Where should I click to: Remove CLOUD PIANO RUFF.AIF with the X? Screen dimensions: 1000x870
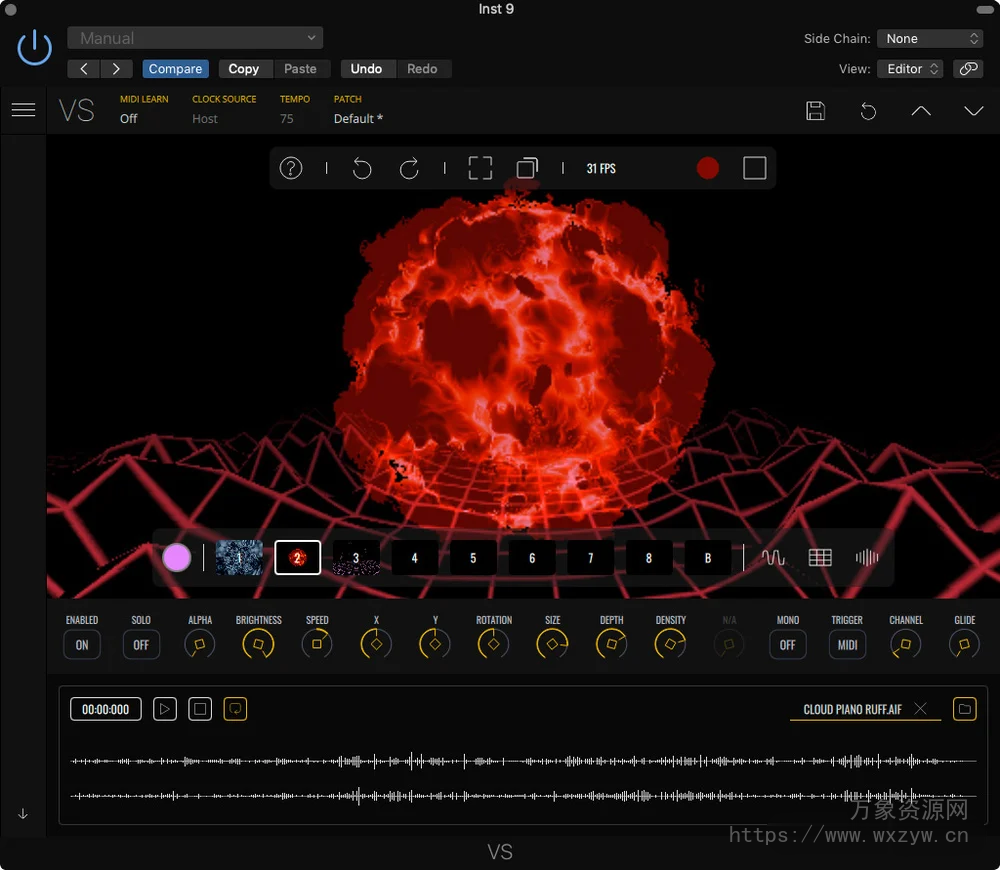(x=920, y=709)
